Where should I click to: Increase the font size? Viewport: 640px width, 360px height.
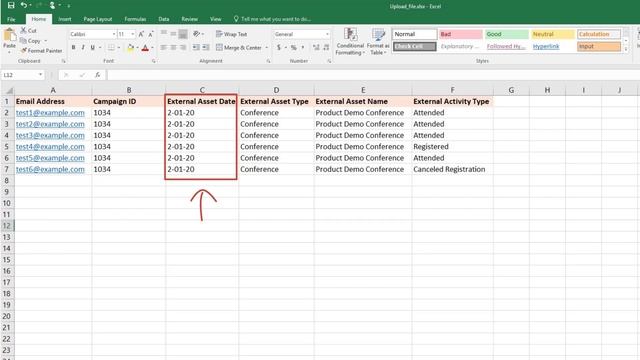pyautogui.click(x=141, y=34)
